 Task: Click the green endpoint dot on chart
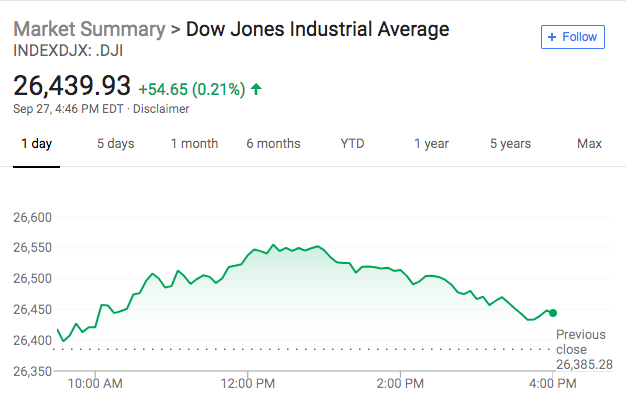point(553,313)
